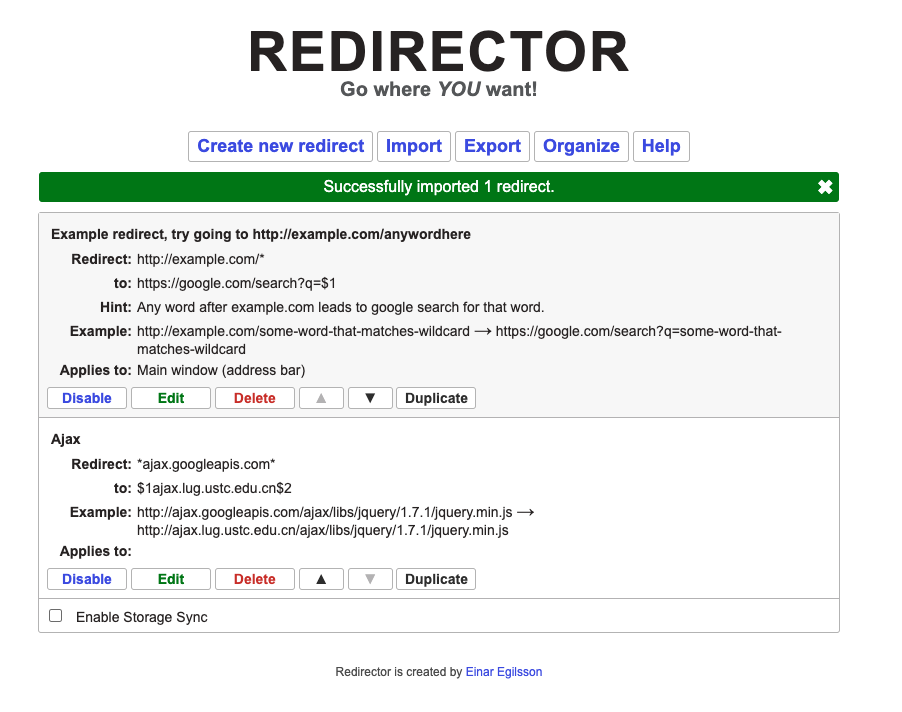
Task: Delete the Example redirect rule
Action: point(255,398)
